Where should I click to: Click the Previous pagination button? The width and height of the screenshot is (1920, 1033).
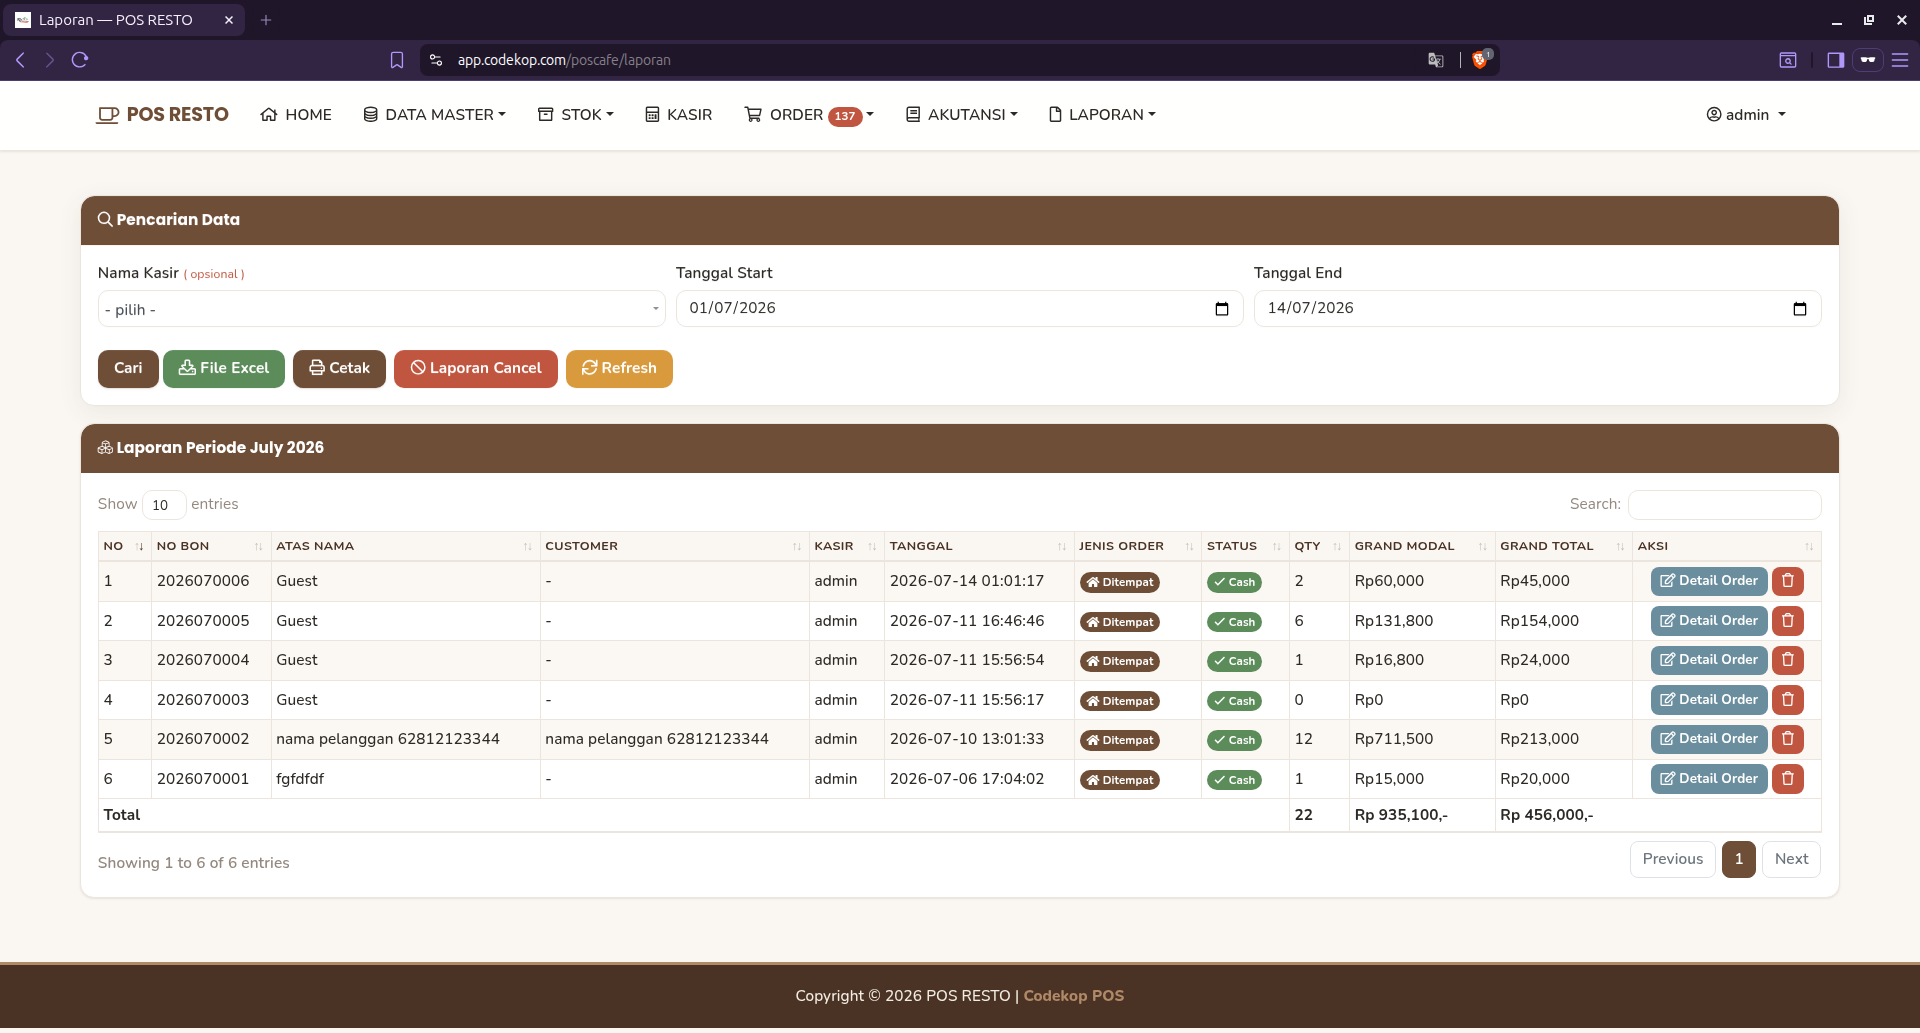click(1672, 860)
